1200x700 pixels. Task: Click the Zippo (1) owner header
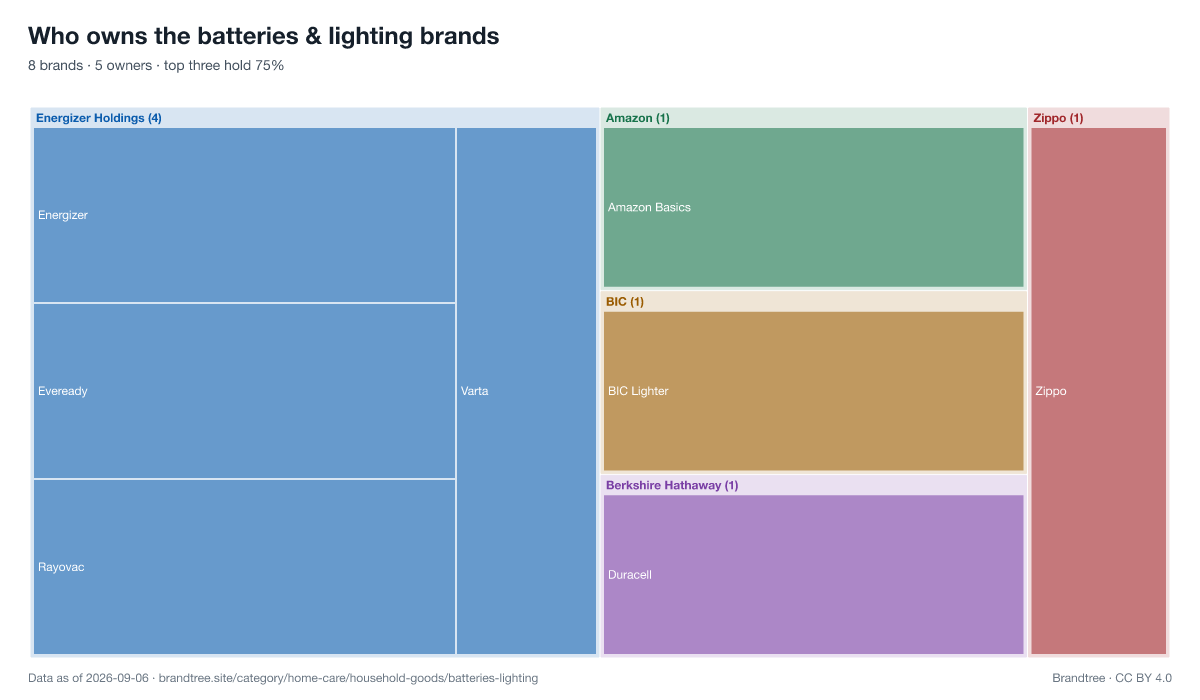[1058, 118]
